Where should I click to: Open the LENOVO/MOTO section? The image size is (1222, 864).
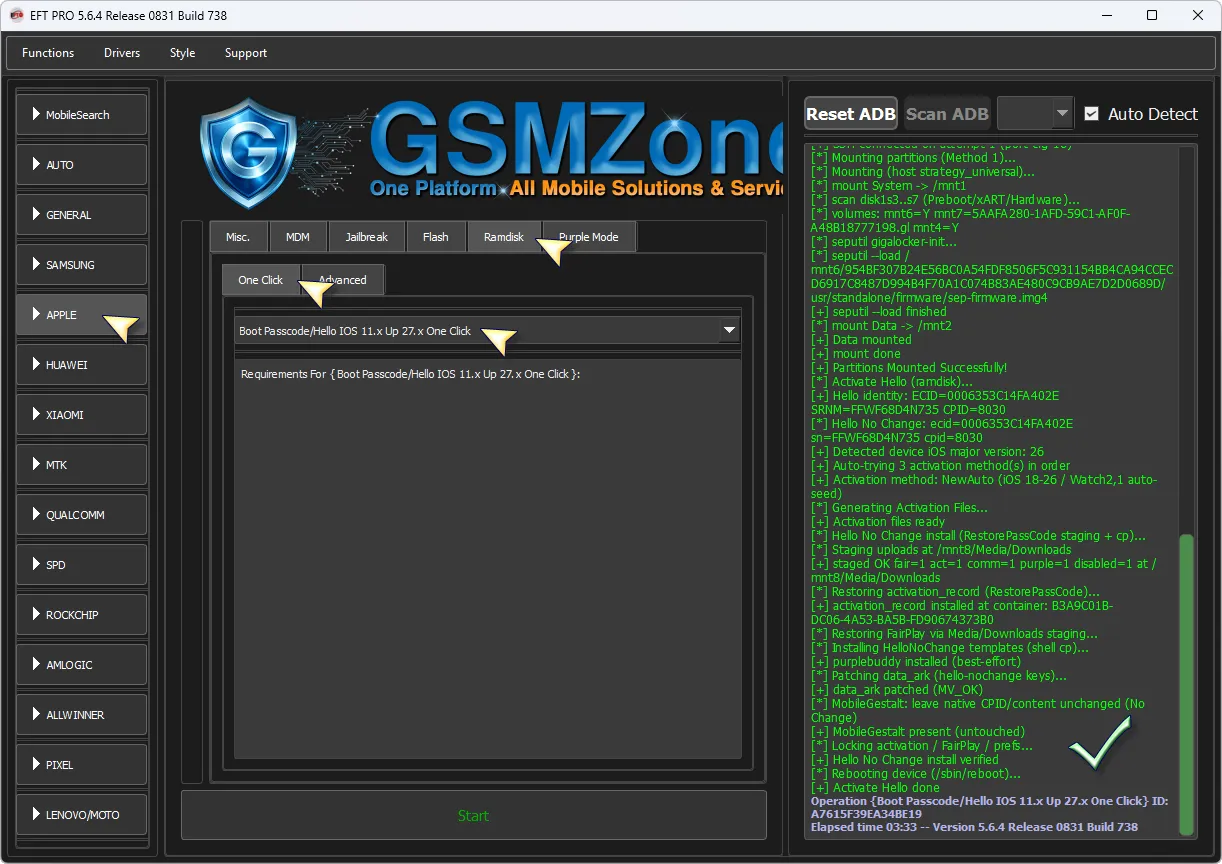(82, 815)
